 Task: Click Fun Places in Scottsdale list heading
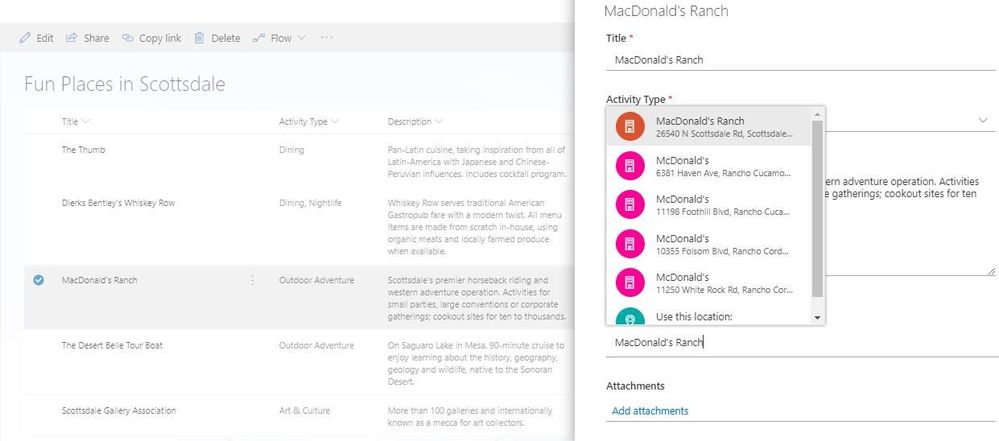click(125, 83)
